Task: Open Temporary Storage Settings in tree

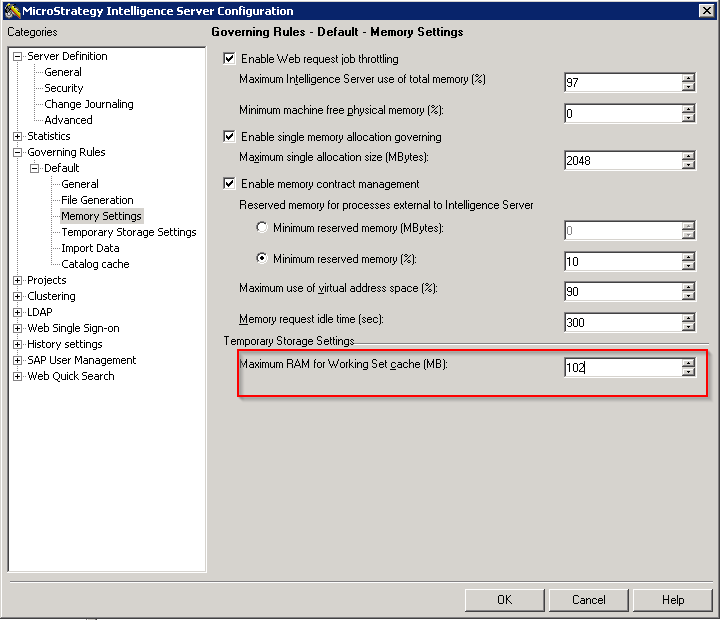Action: point(128,232)
